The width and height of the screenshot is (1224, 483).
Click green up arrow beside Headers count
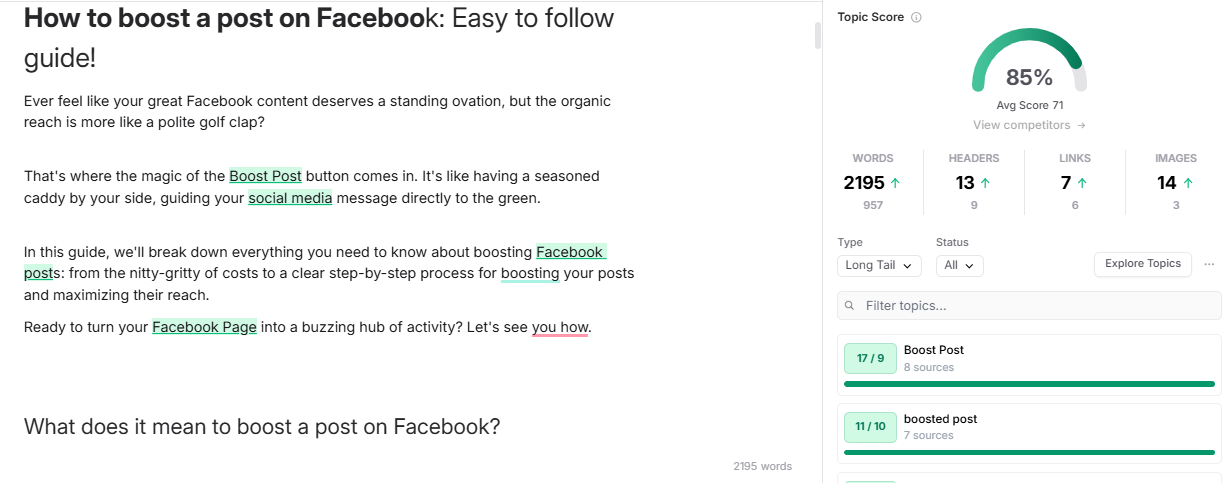pos(985,183)
